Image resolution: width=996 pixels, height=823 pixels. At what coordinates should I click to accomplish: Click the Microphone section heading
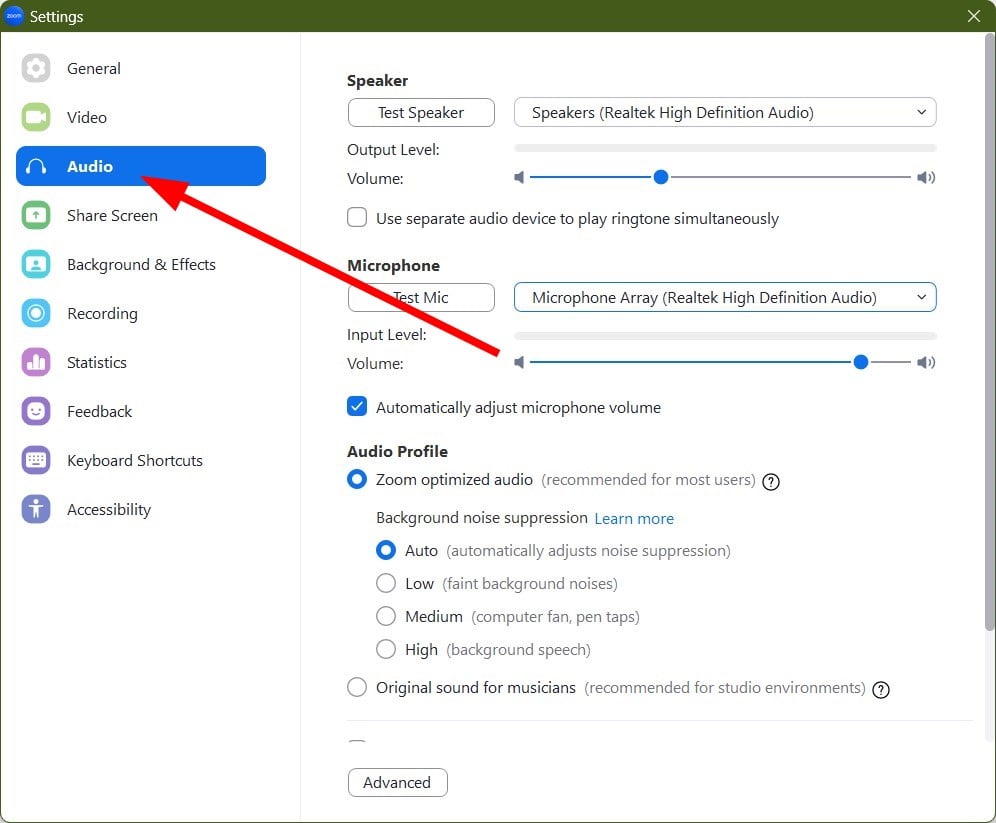point(393,265)
